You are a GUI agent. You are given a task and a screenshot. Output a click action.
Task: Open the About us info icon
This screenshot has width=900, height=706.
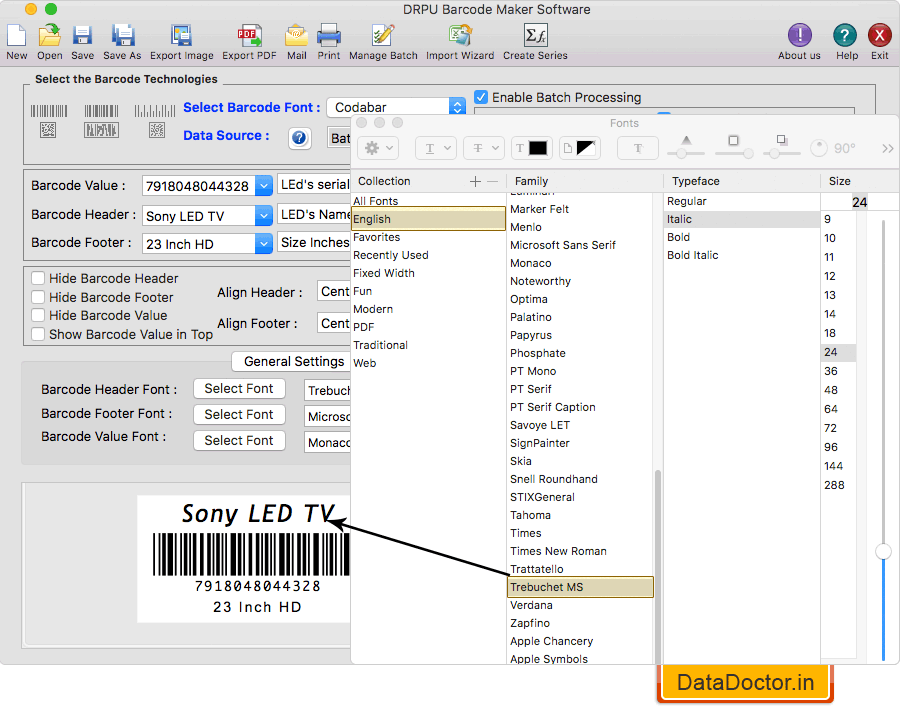pos(799,37)
